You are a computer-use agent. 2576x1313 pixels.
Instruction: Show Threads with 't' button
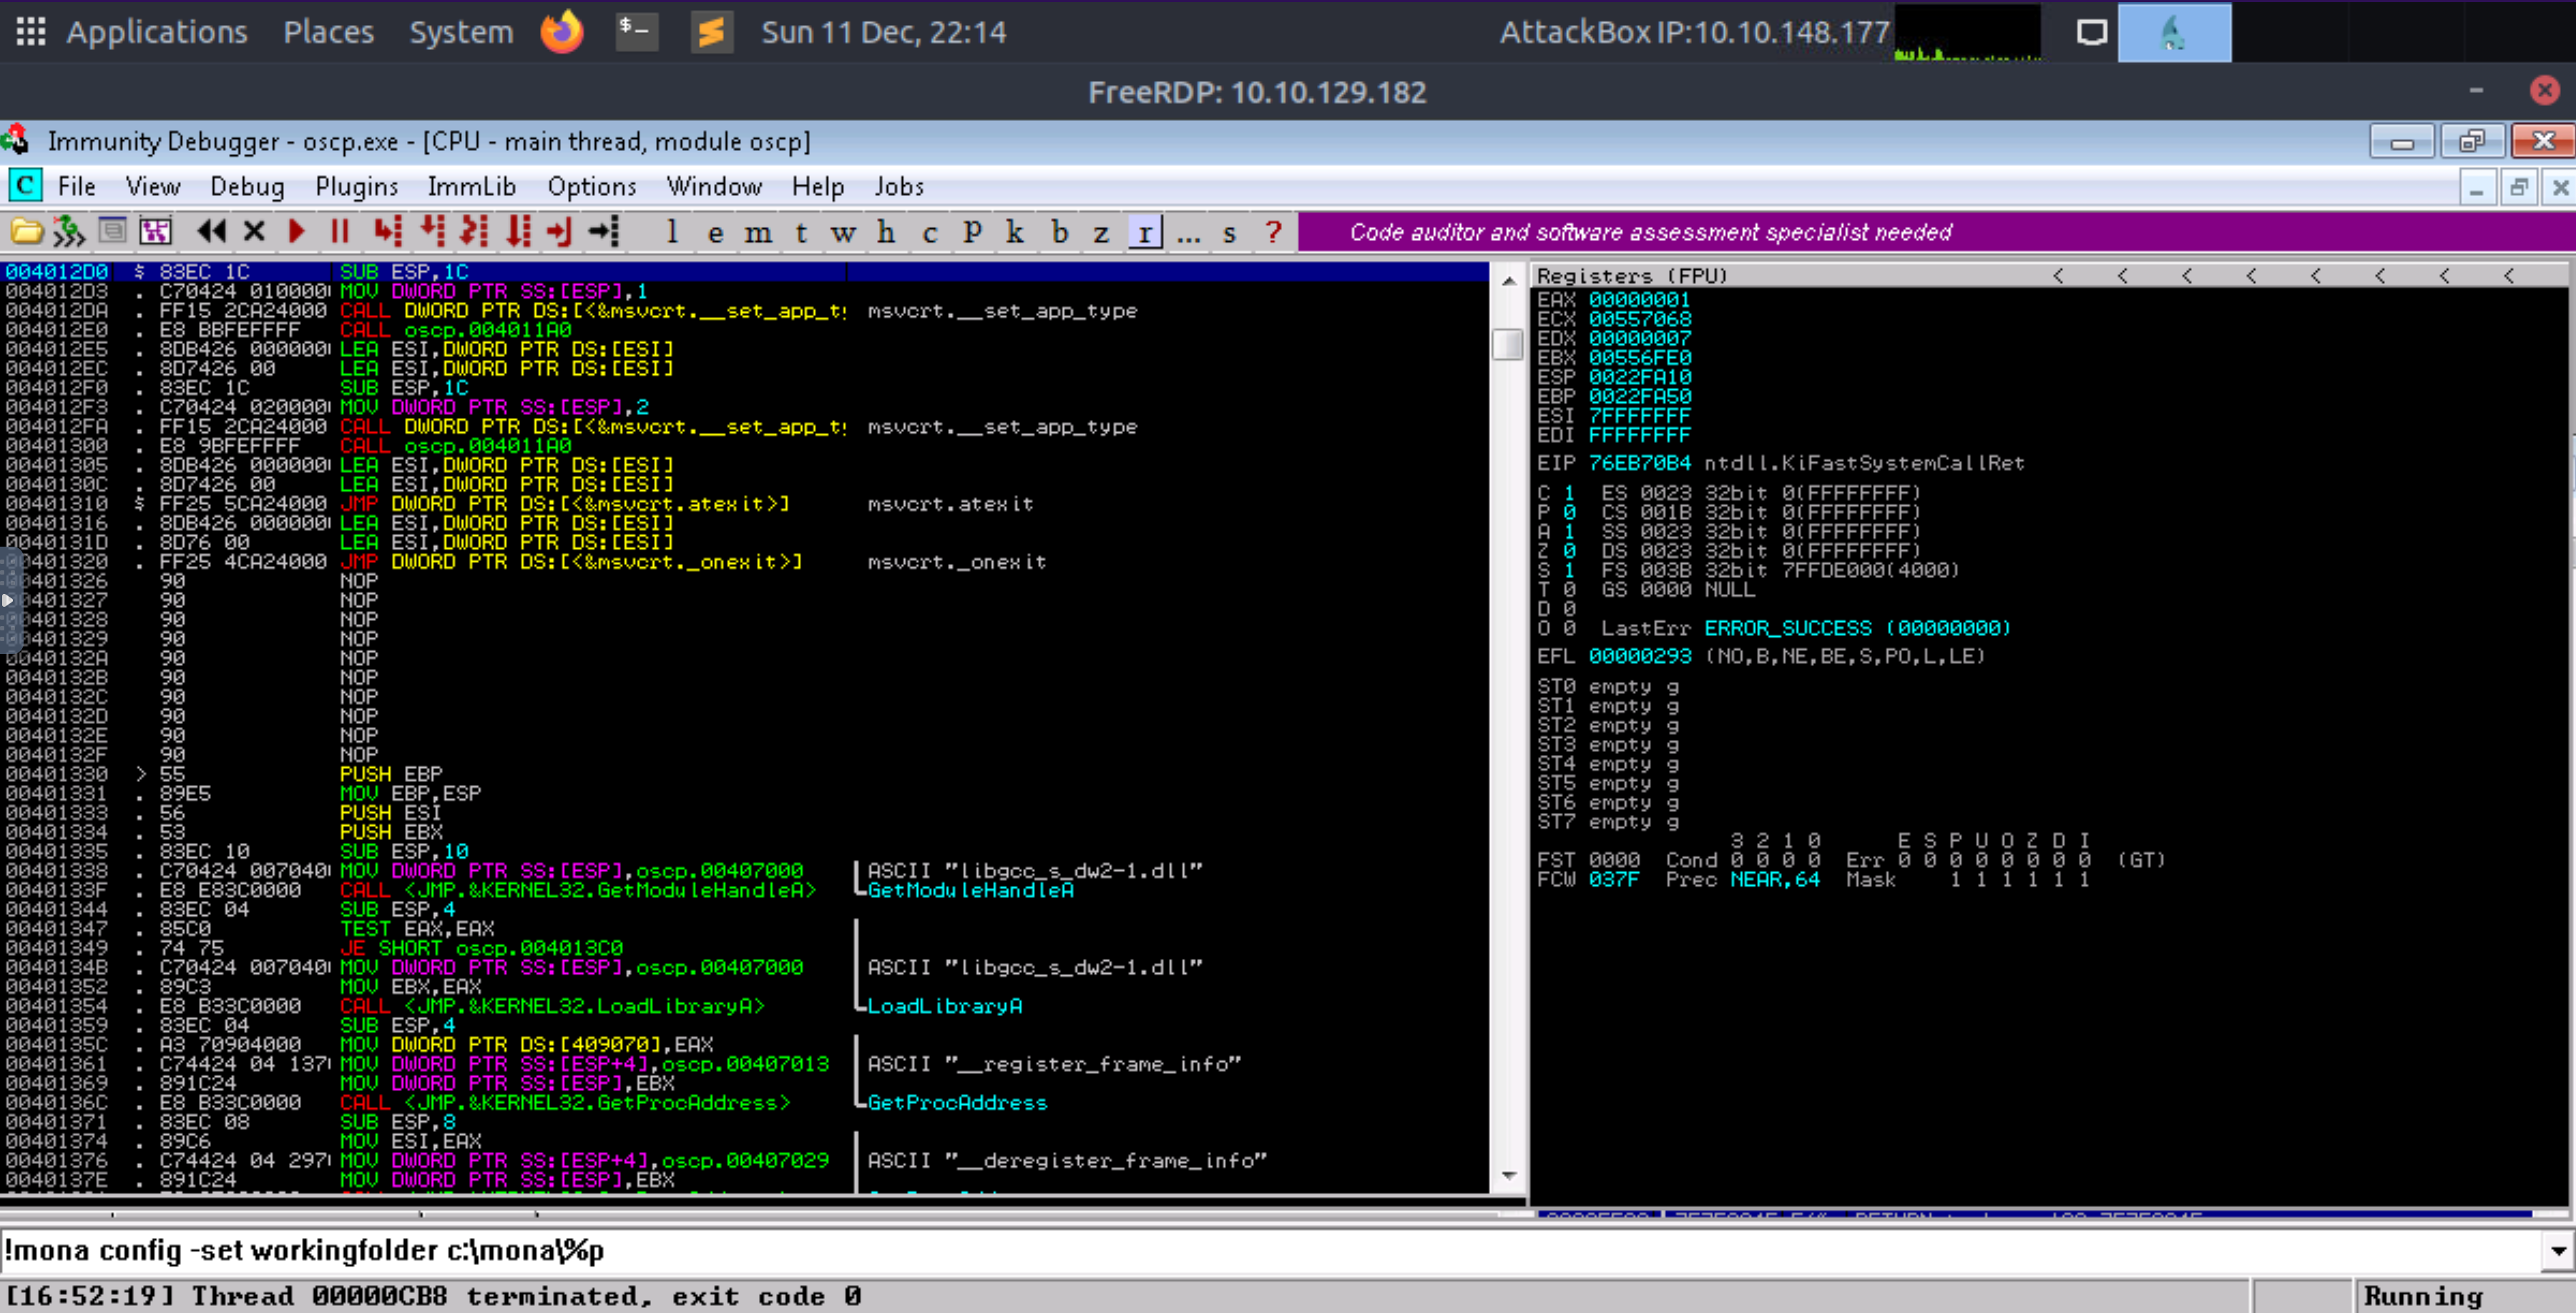tap(801, 232)
